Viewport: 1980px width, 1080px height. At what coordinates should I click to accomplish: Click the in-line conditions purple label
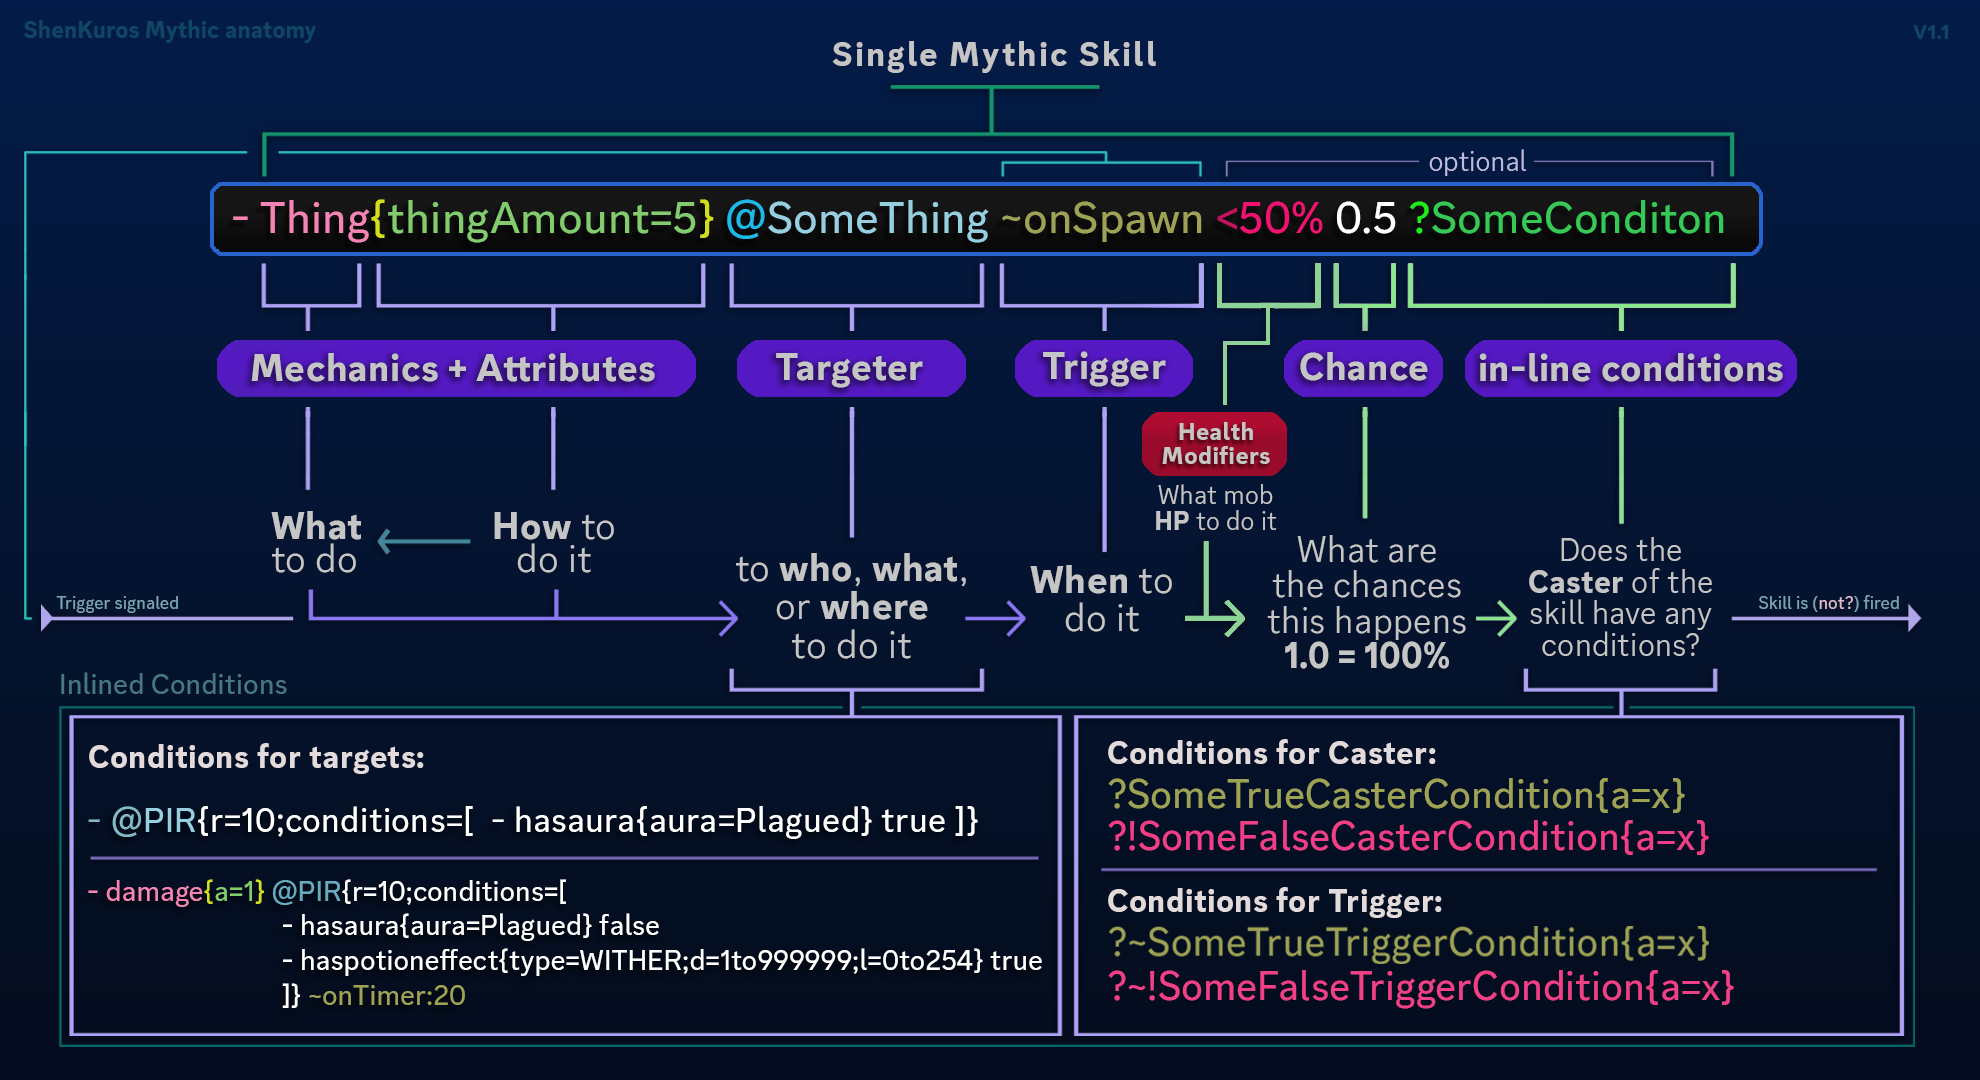[1630, 368]
